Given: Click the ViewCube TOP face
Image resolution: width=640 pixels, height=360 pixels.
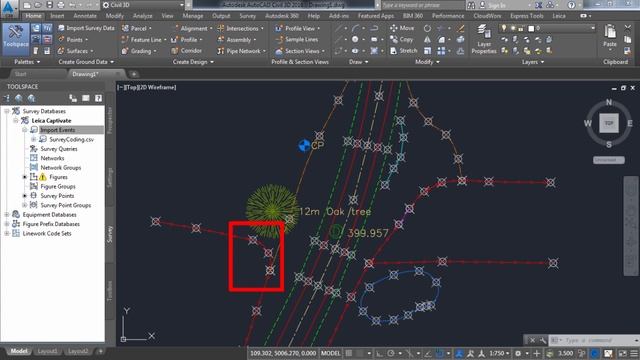Looking at the screenshot, I should 609,123.
